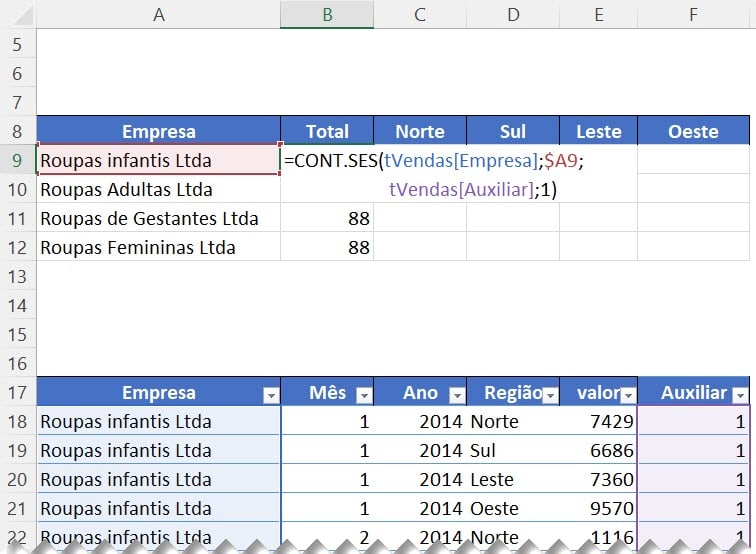The image size is (756, 554).
Task: Select the highlighted column B header
Action: [327, 14]
